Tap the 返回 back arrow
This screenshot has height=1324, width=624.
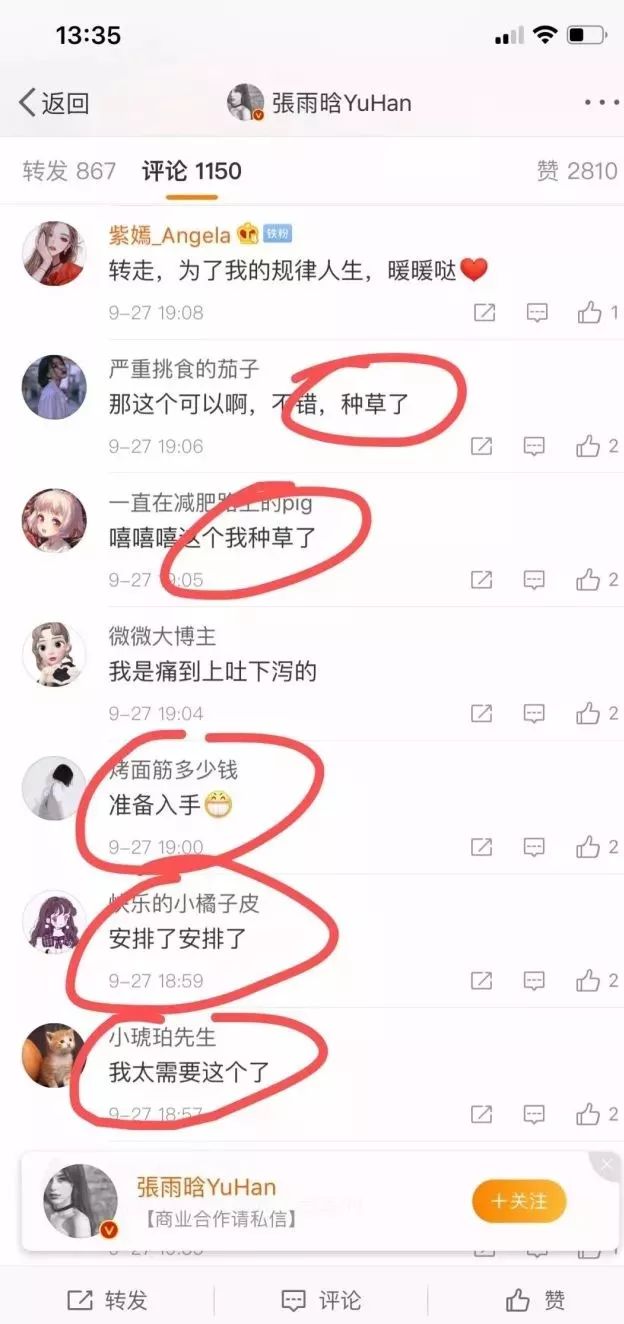pyautogui.click(x=54, y=102)
